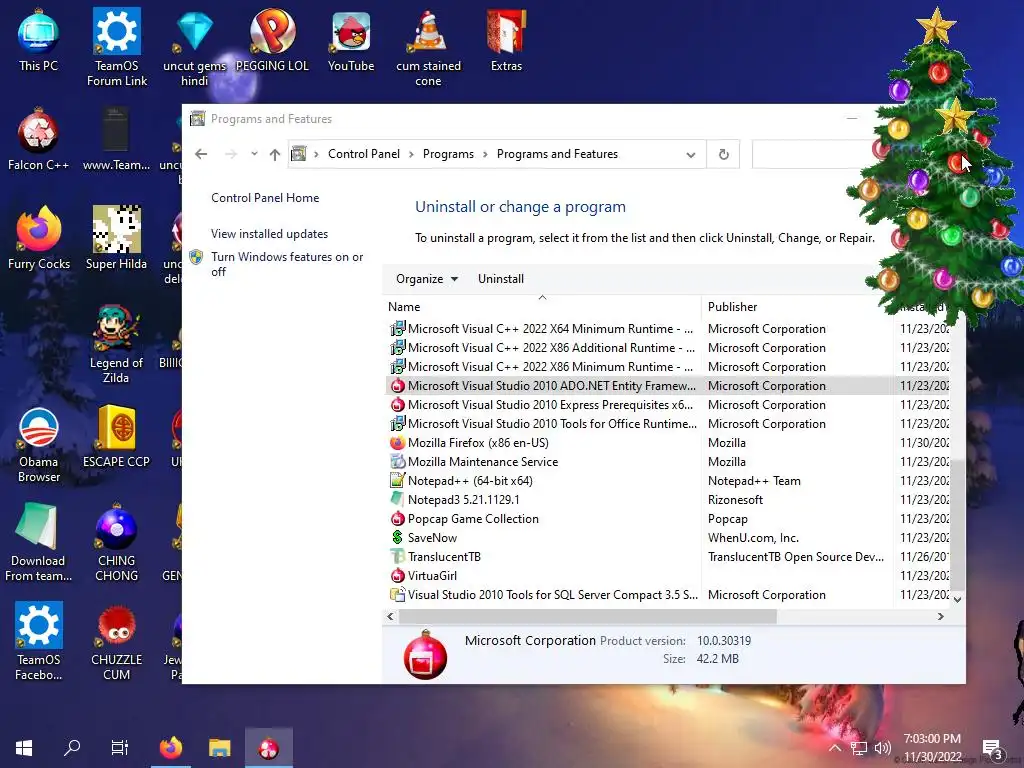Open File Explorer from taskbar

tap(219, 748)
